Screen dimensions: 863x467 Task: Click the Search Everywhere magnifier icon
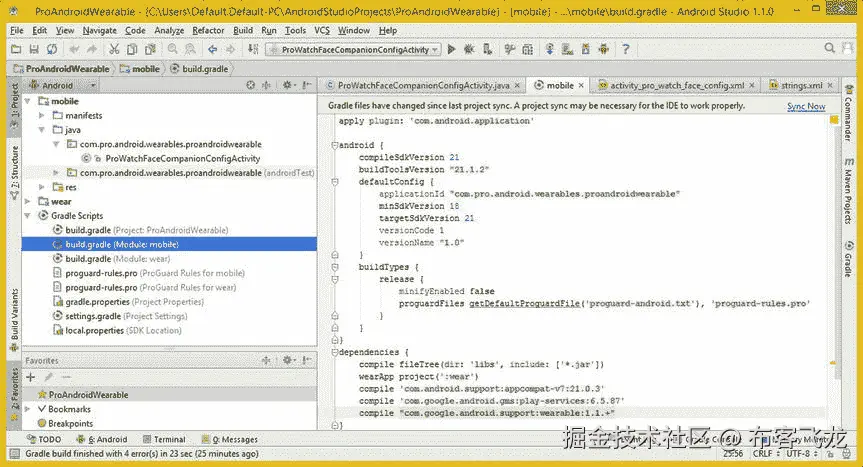(829, 48)
